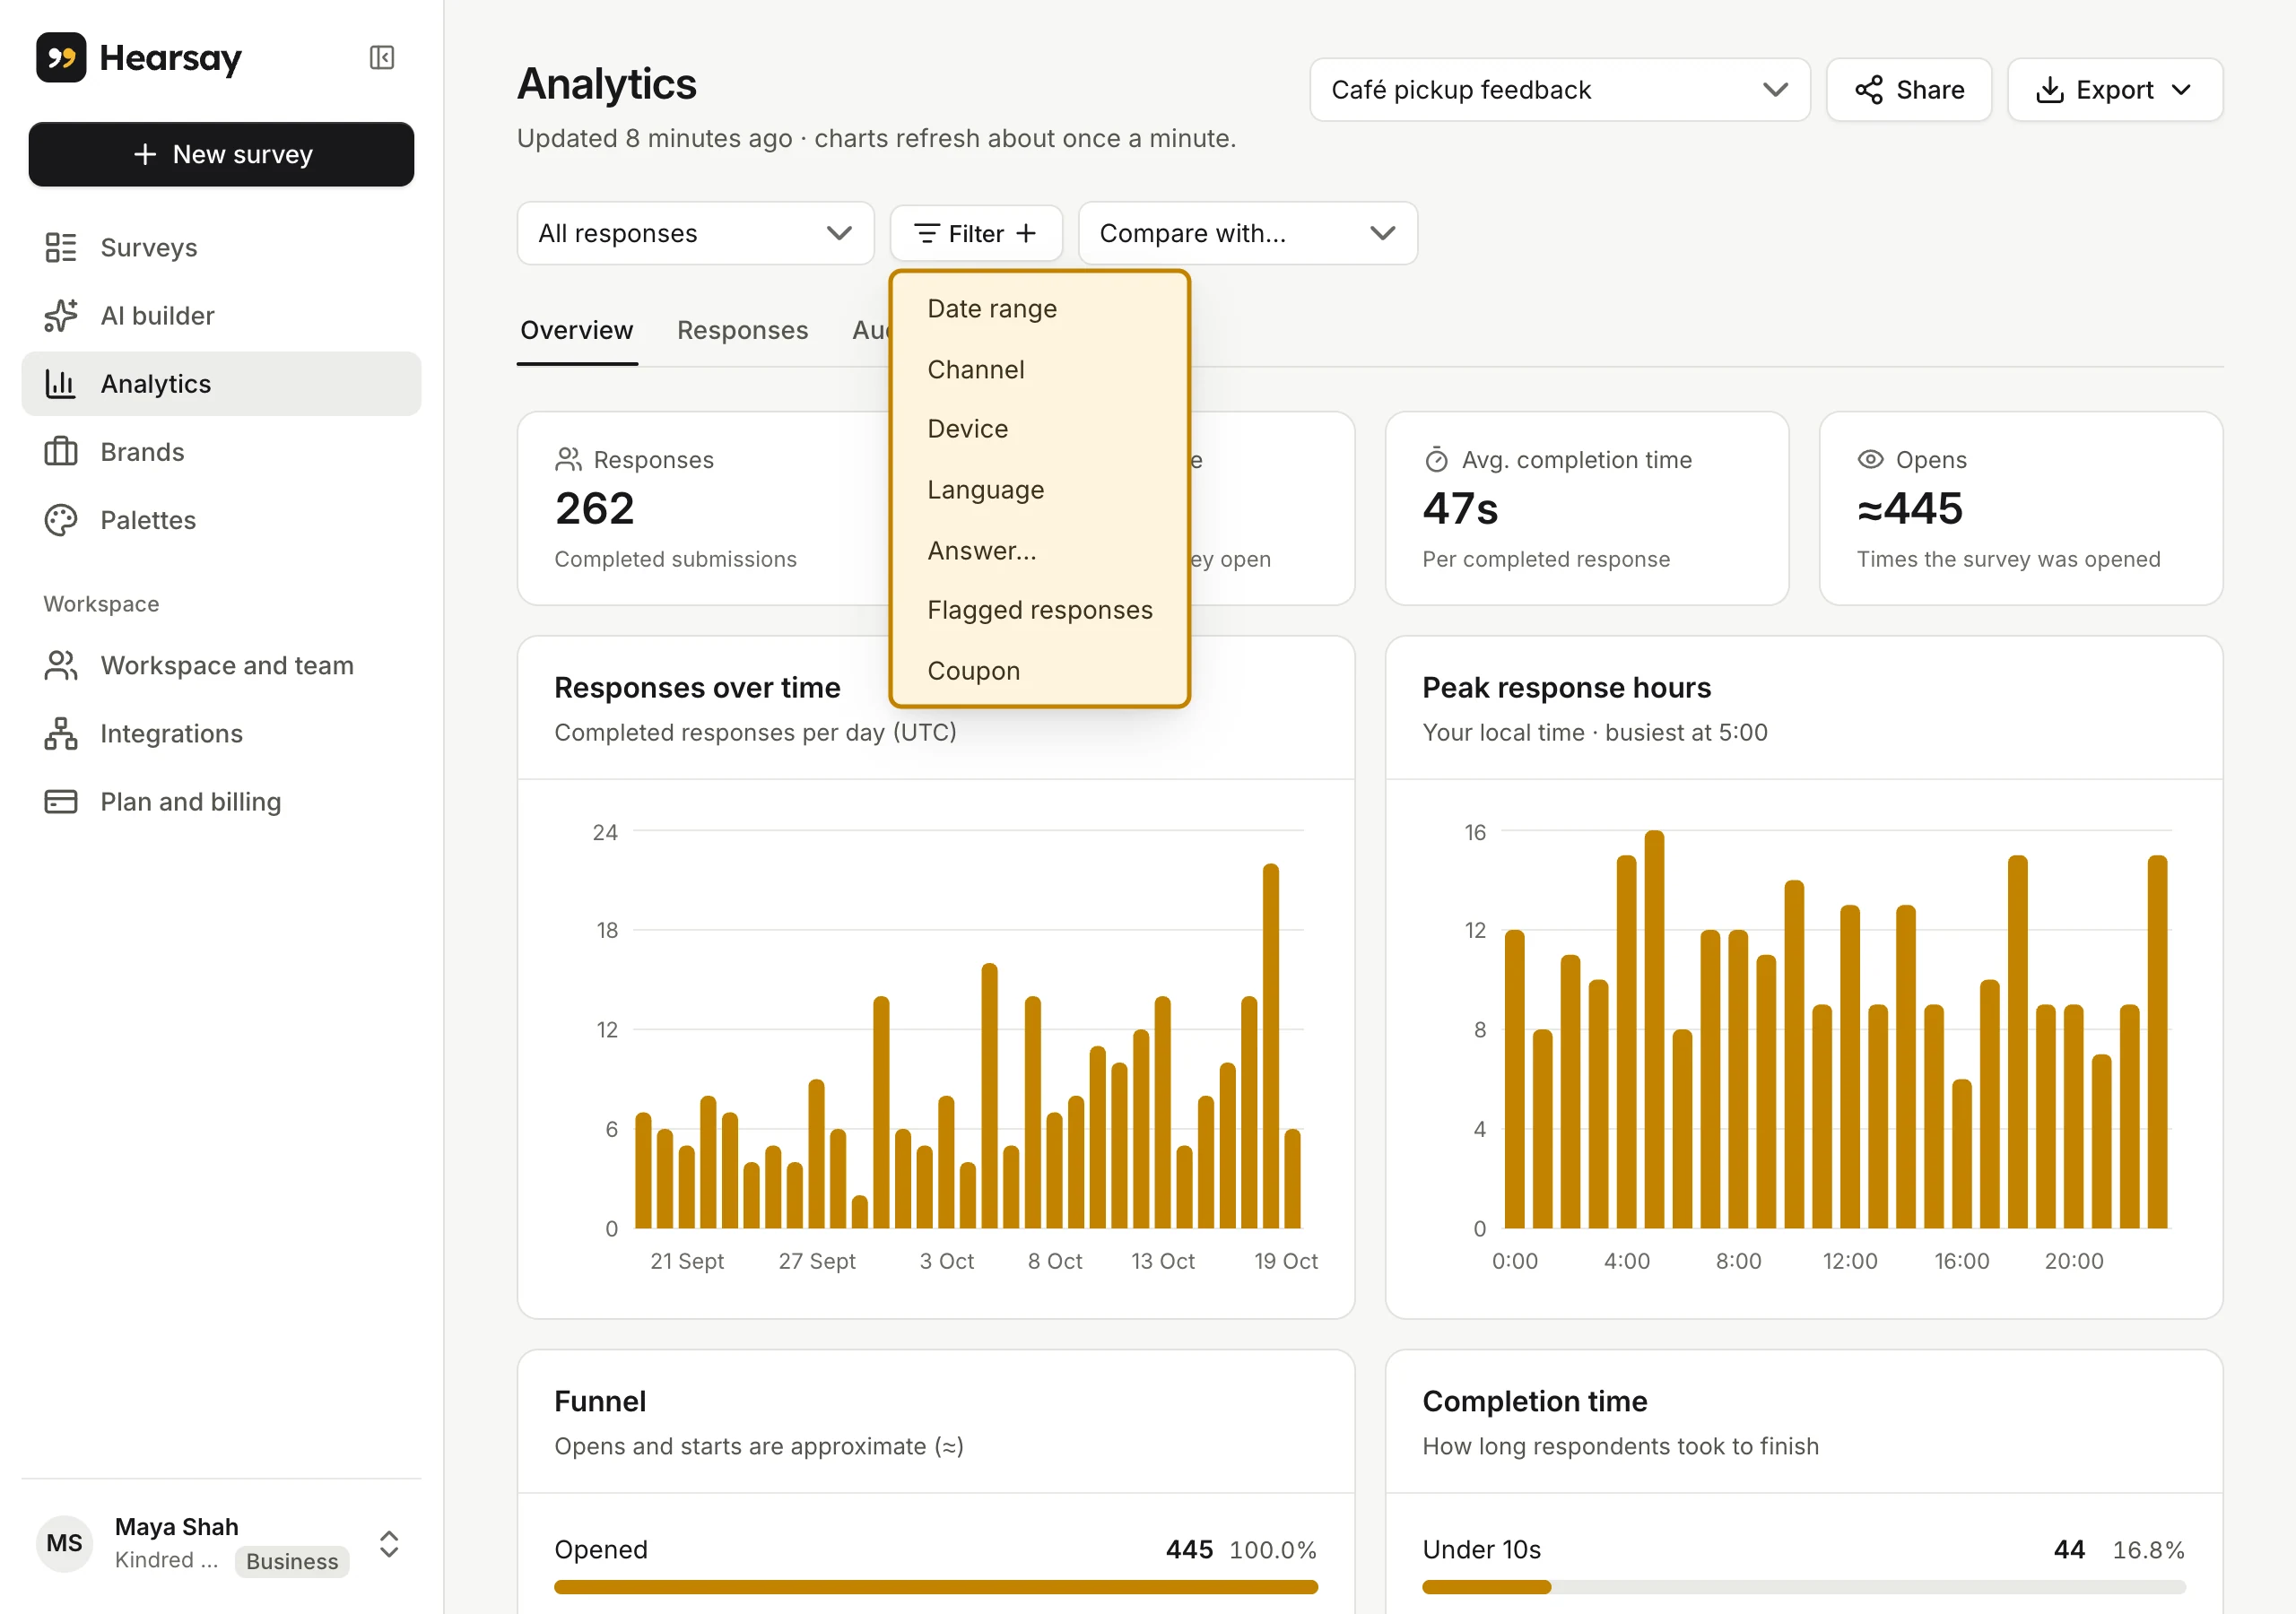The width and height of the screenshot is (2296, 1614).
Task: Click the Business plan badge
Action: pyautogui.click(x=292, y=1561)
